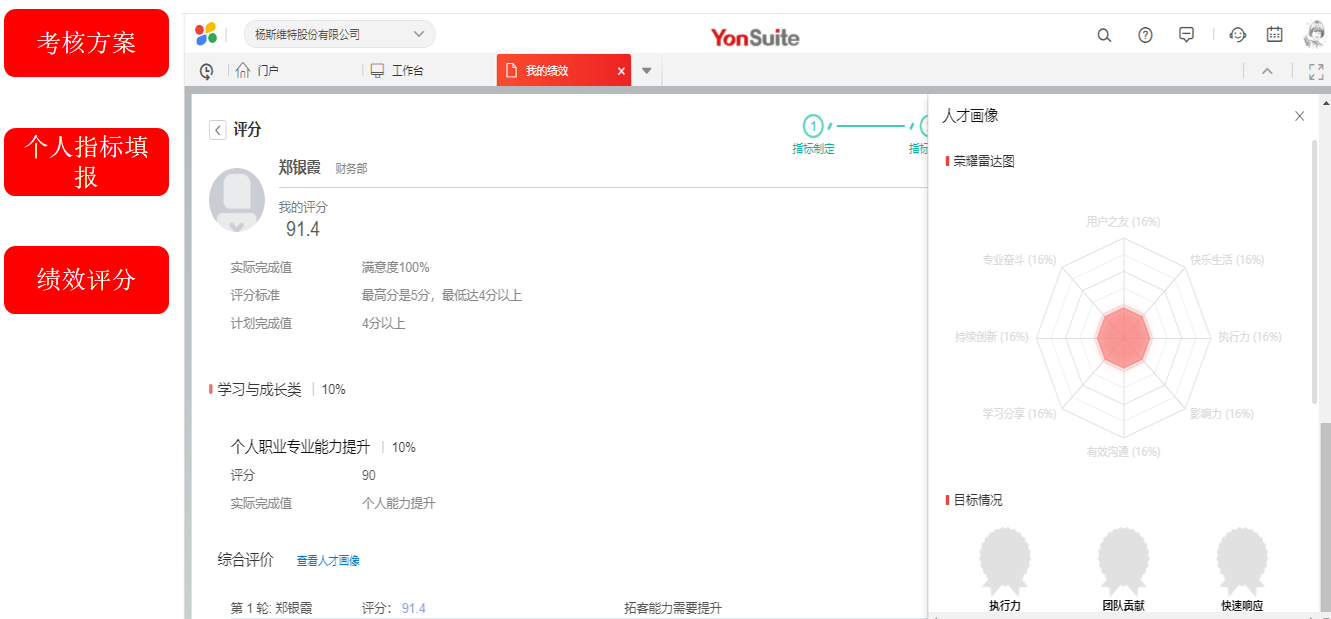Collapse the header with the up chevron

tap(1267, 71)
